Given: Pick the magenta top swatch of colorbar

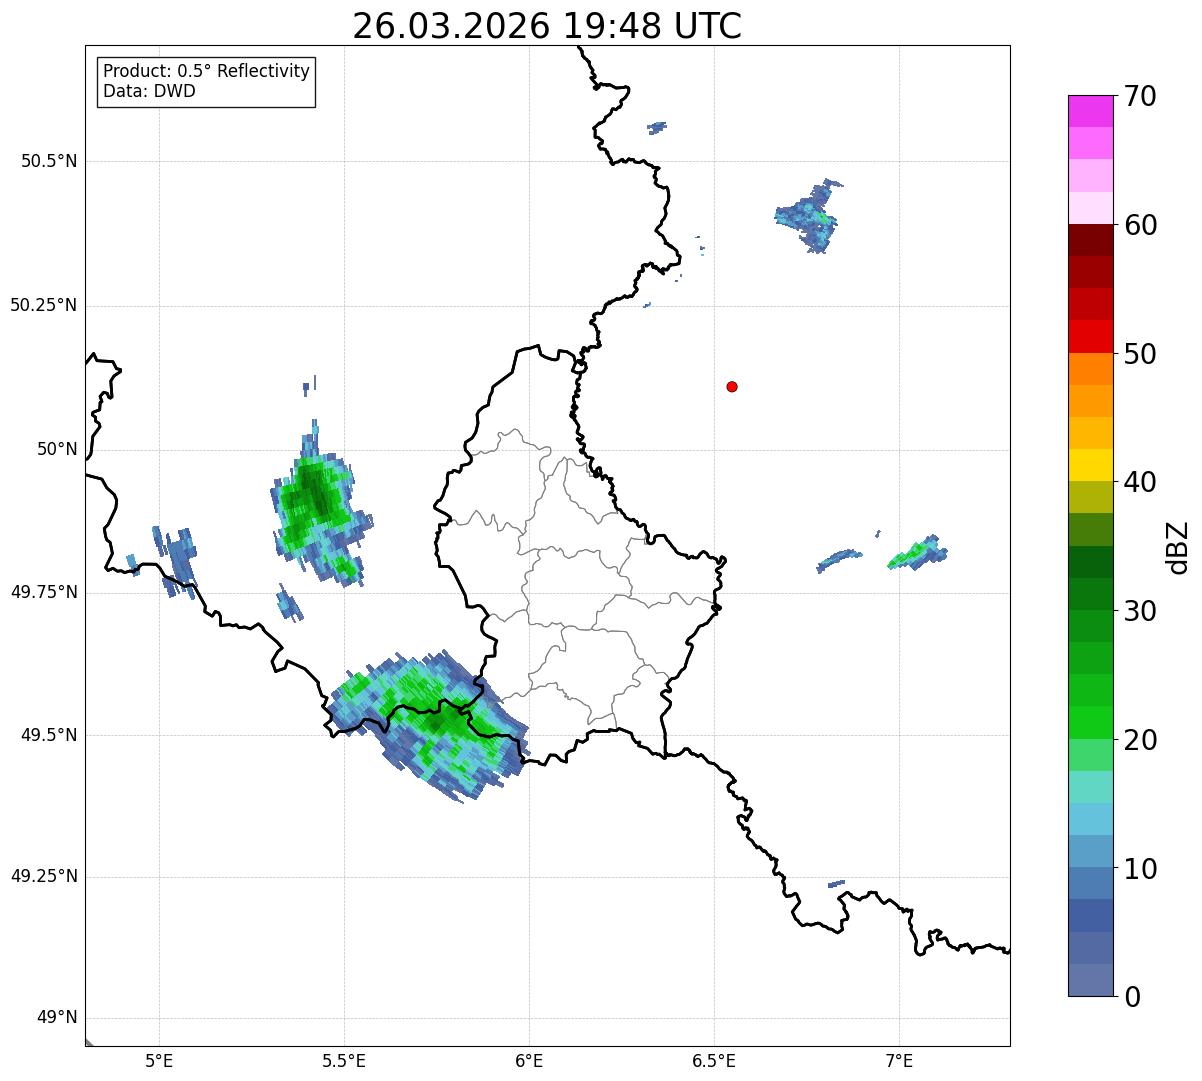Looking at the screenshot, I should [1091, 111].
